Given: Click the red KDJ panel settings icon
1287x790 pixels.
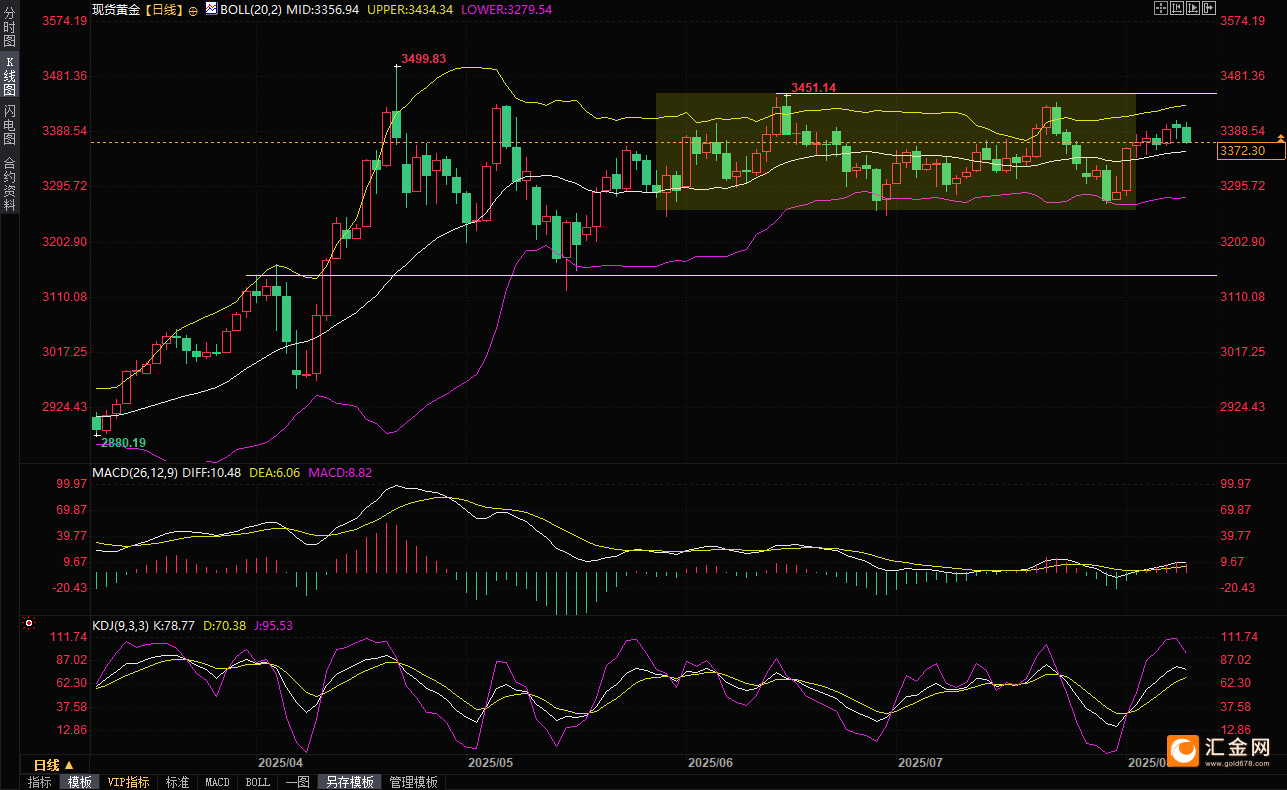Looking at the screenshot, I should pos(28,623).
